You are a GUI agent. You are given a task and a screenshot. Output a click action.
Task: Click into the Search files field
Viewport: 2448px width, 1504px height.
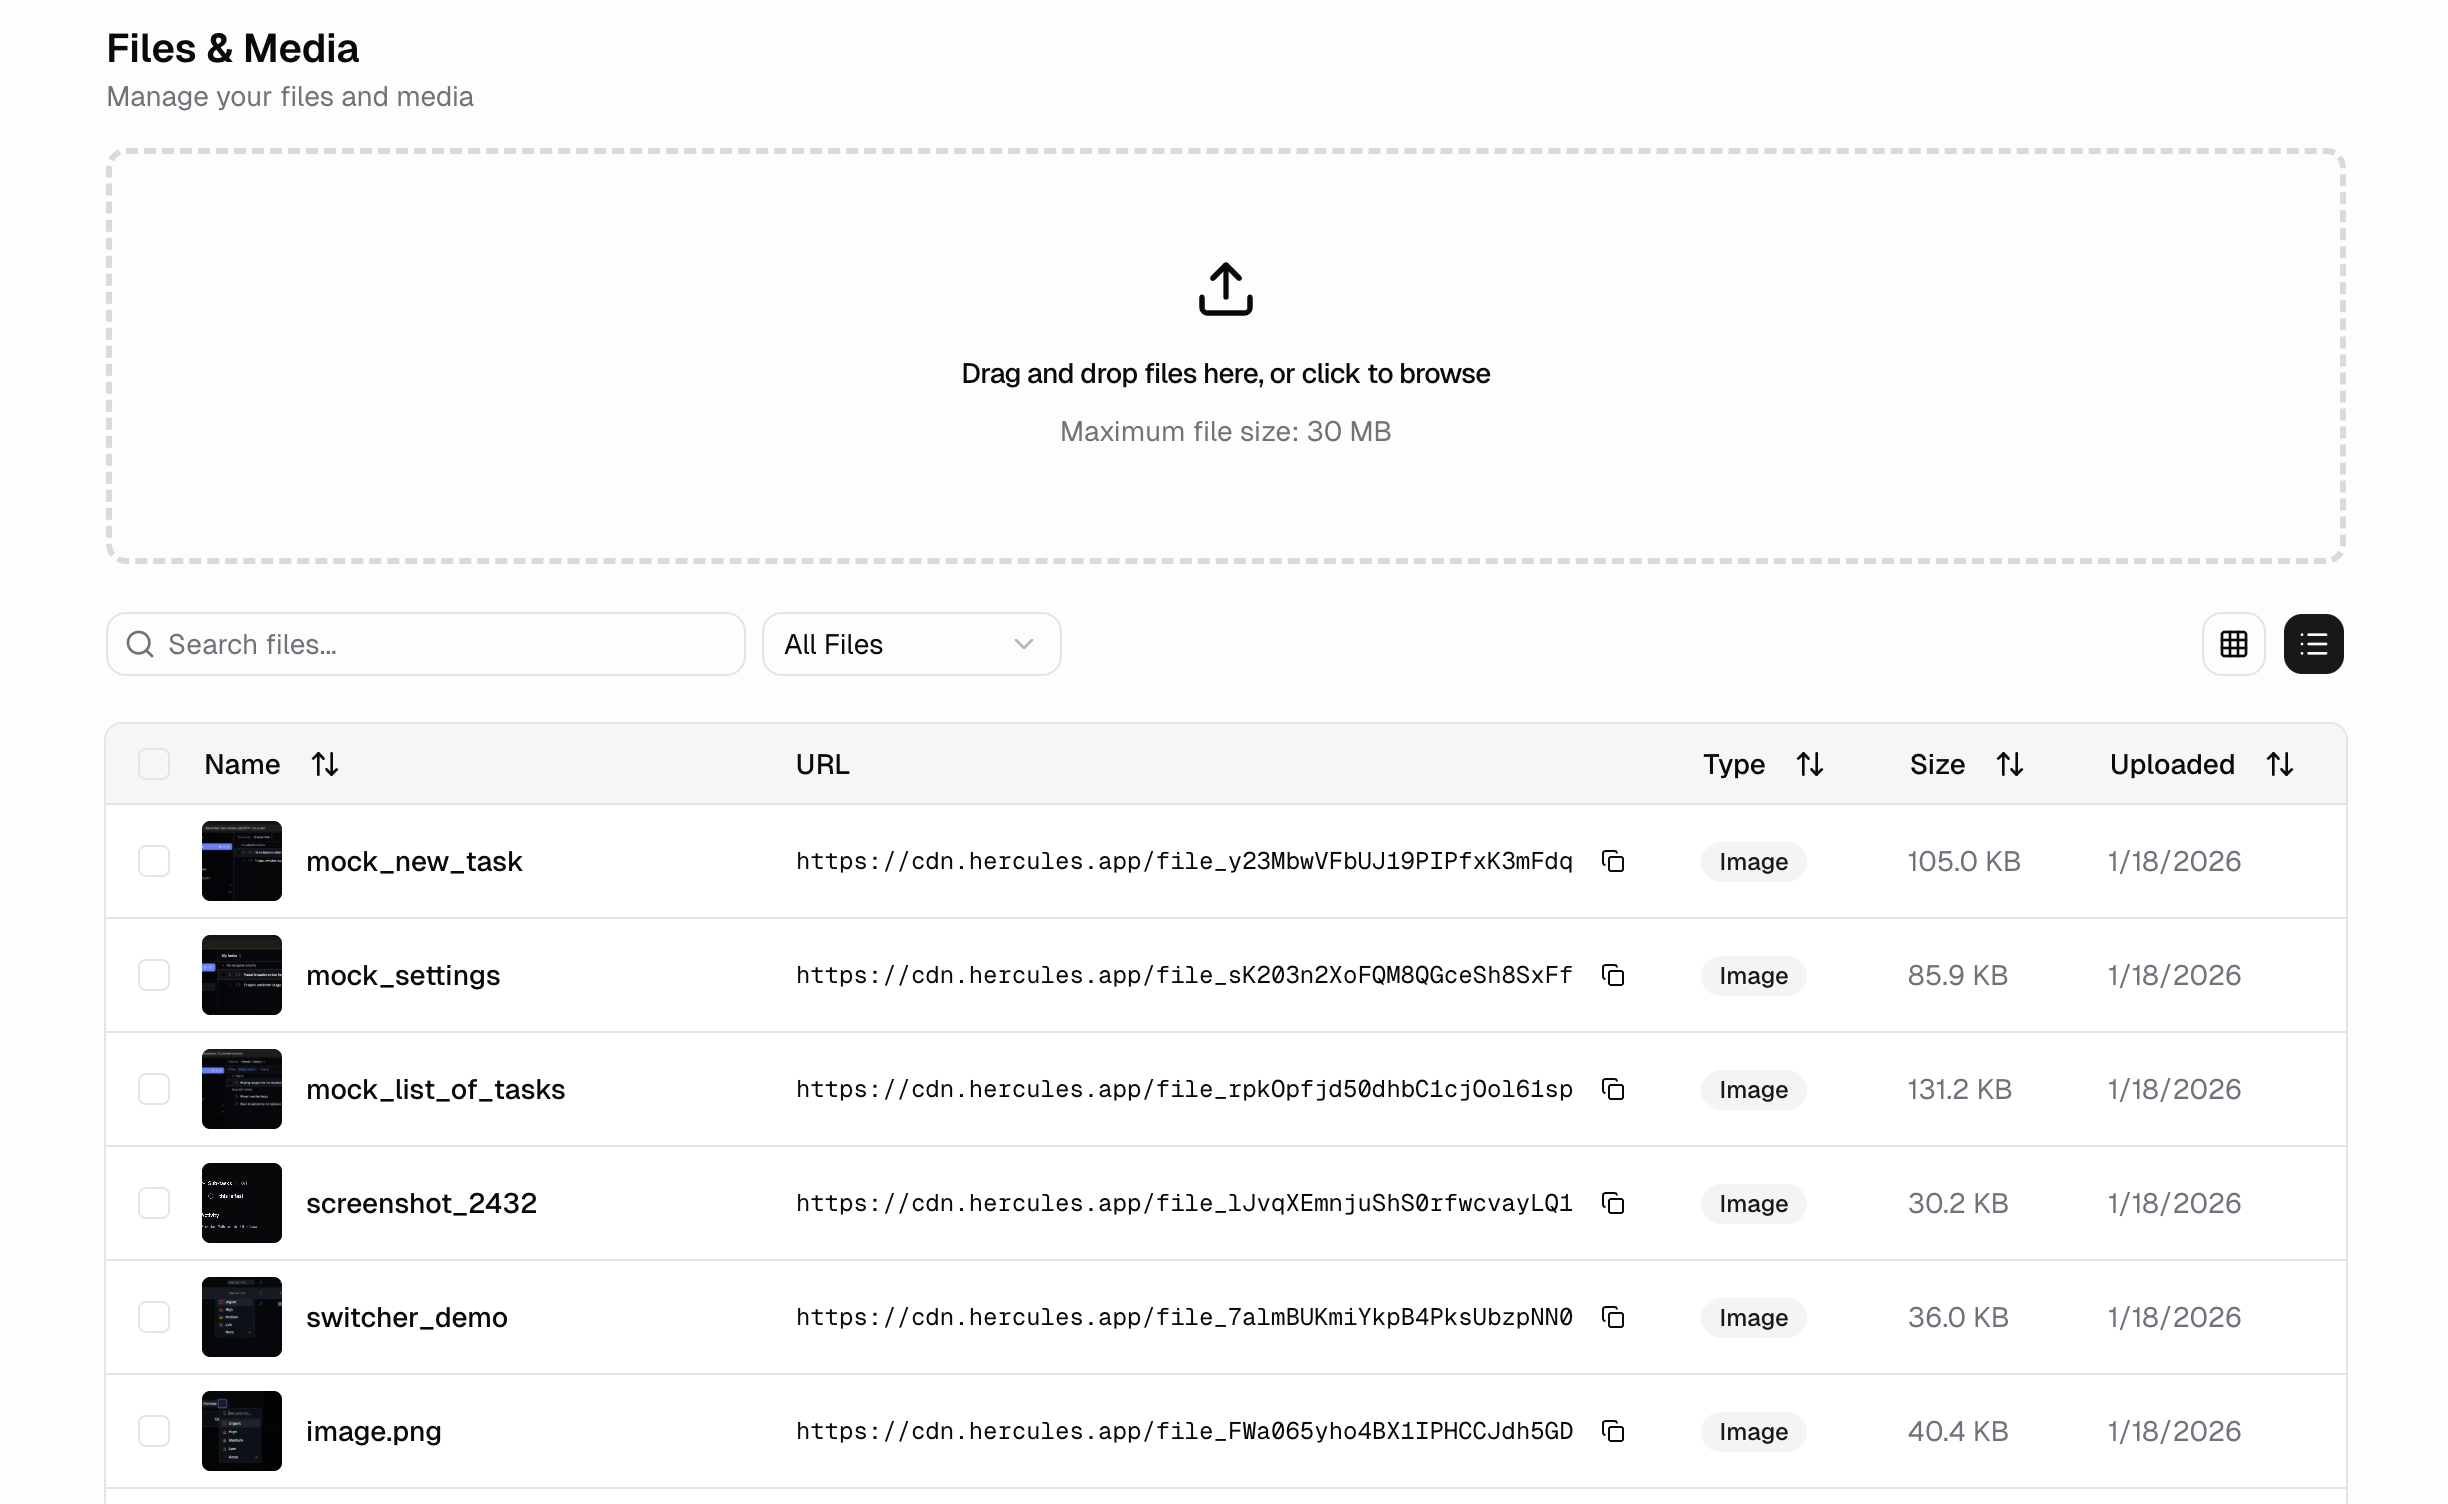pyautogui.click(x=440, y=644)
